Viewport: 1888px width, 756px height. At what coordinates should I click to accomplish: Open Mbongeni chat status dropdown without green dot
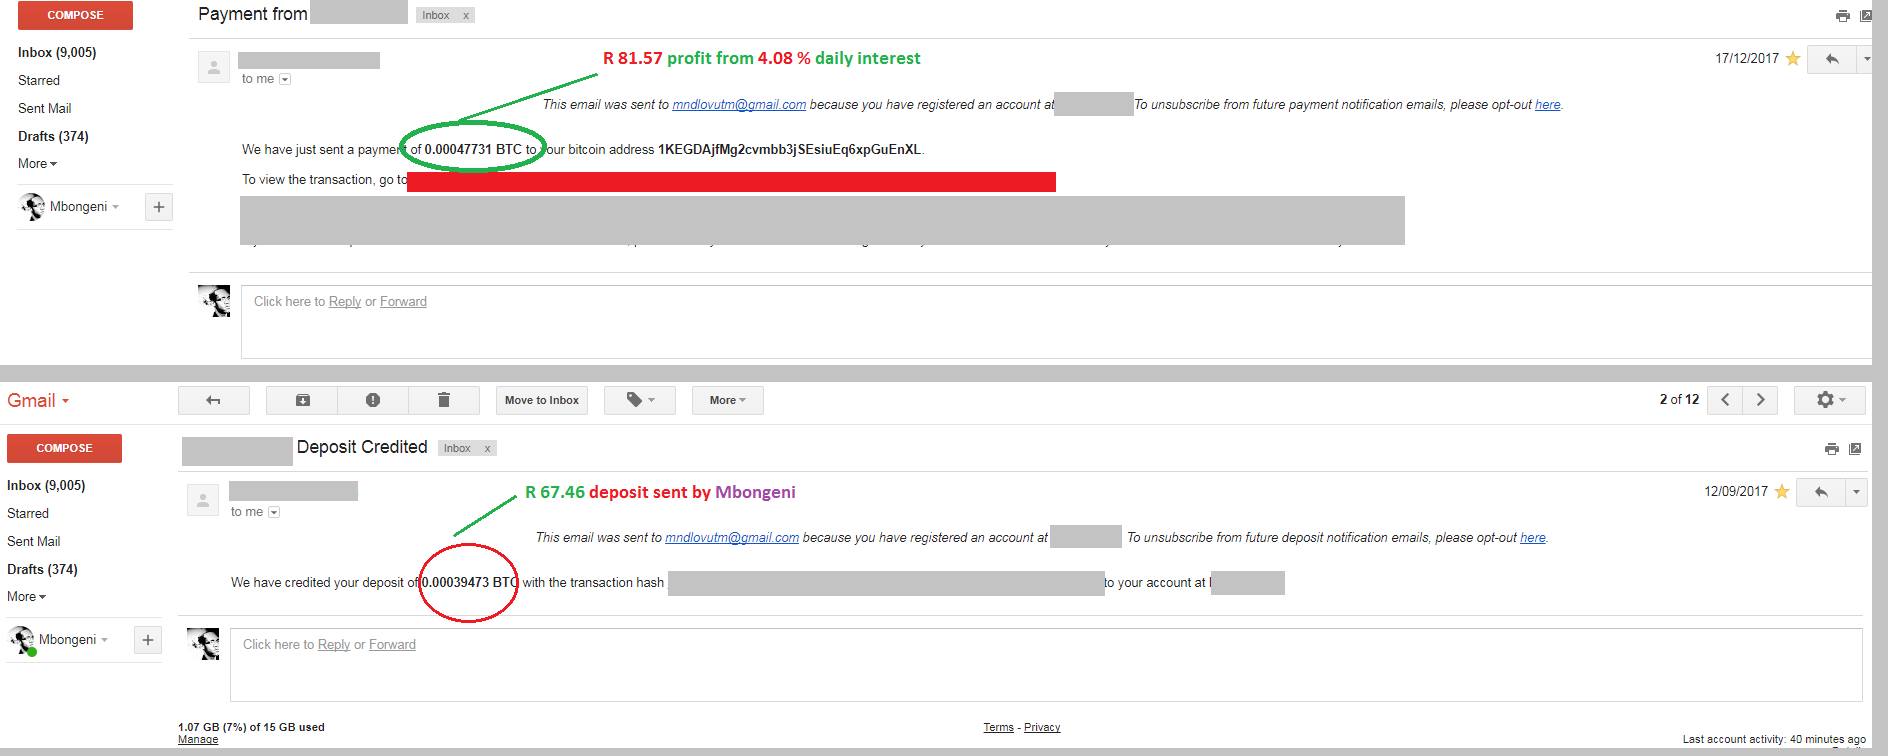pos(85,207)
